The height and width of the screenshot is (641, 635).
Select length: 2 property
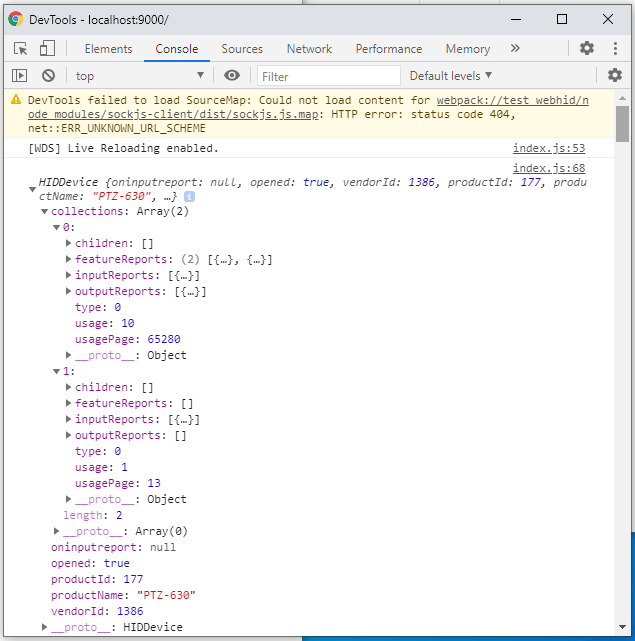click(x=93, y=515)
